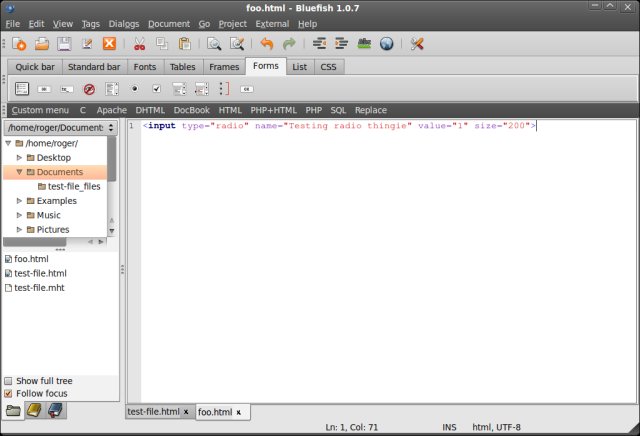Open Find with the magnifier icon
Viewport: 640px width, 436px height.
pyautogui.click(x=214, y=44)
